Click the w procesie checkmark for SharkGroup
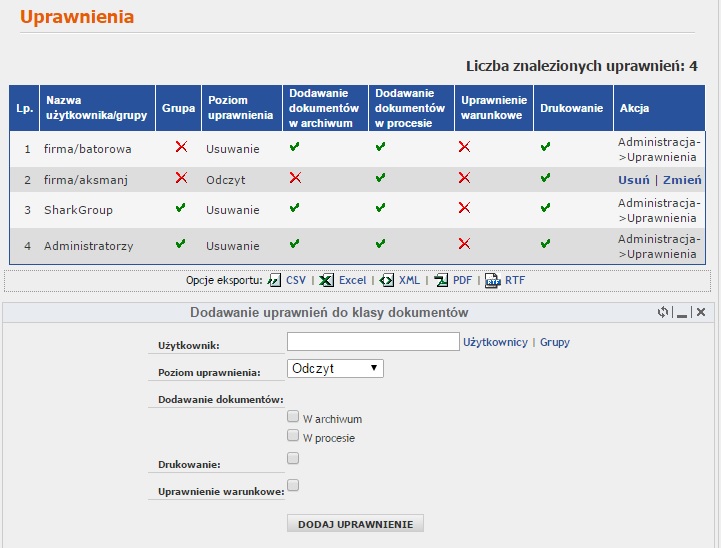Image resolution: width=721 pixels, height=548 pixels. [380, 207]
